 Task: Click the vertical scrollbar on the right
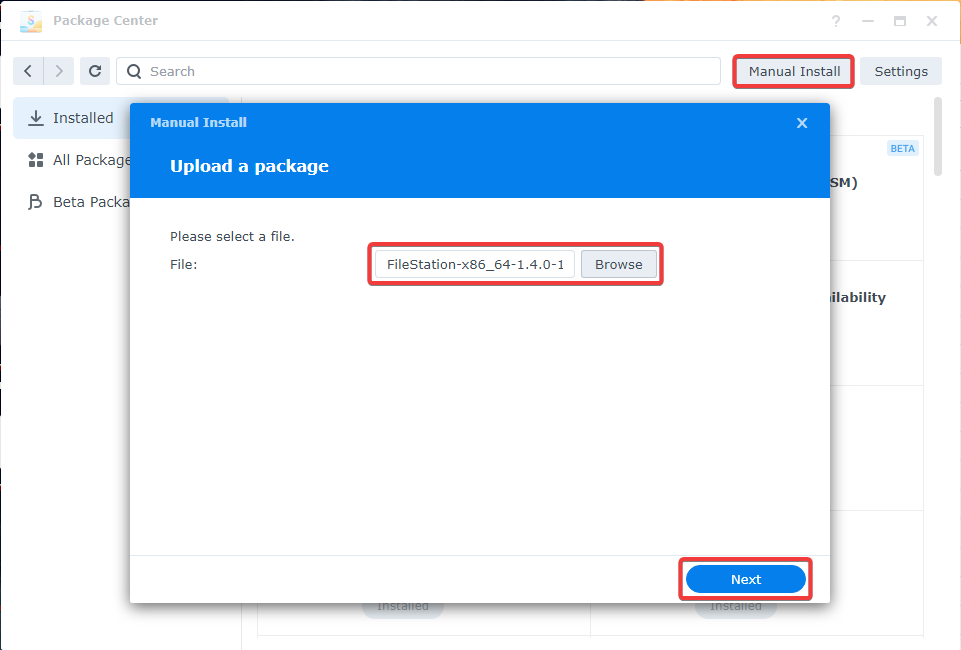pos(938,136)
